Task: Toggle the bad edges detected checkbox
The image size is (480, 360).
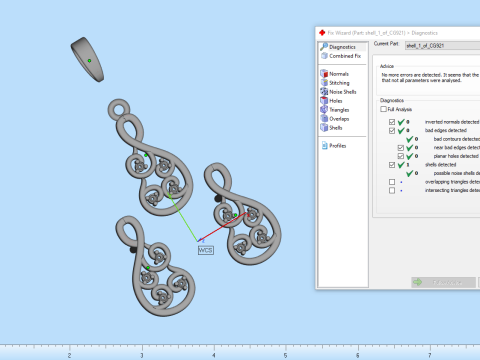Action: tap(392, 131)
